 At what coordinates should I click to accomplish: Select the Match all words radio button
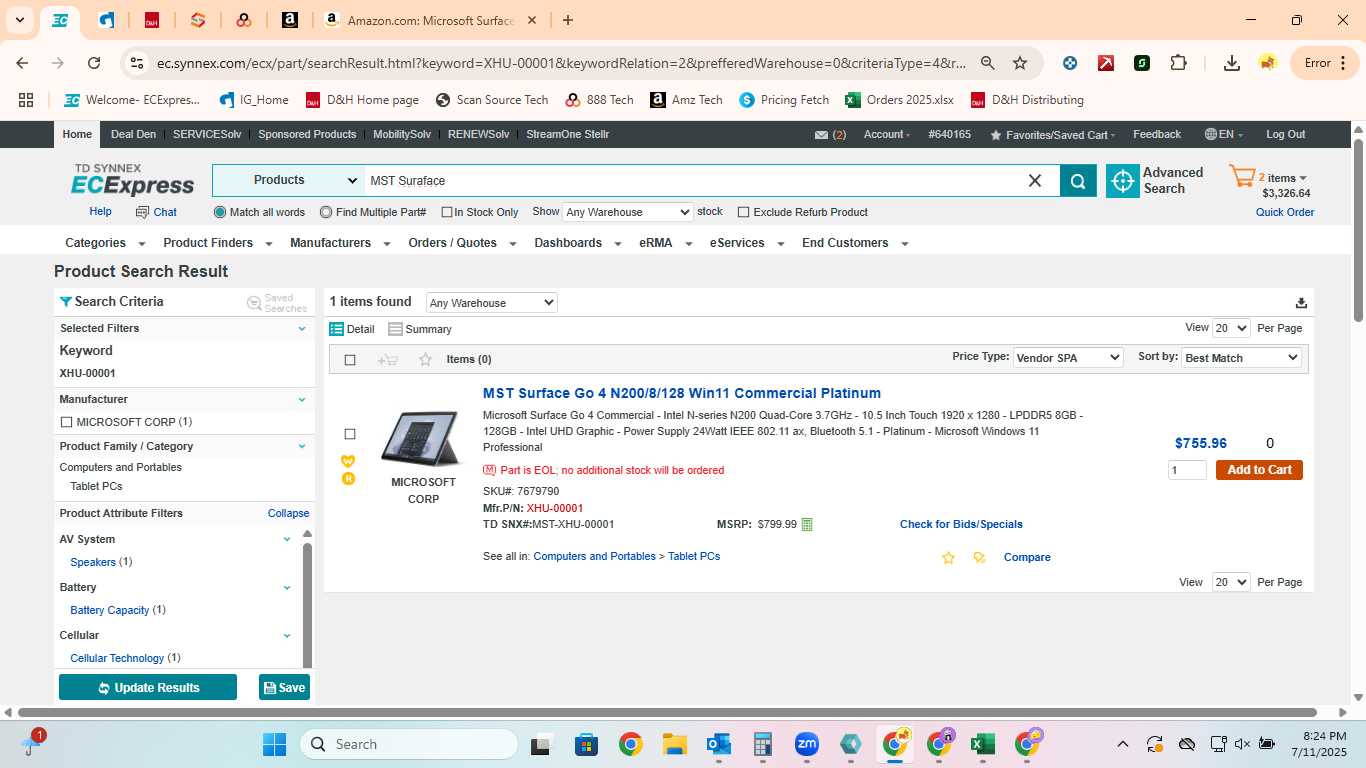click(220, 212)
